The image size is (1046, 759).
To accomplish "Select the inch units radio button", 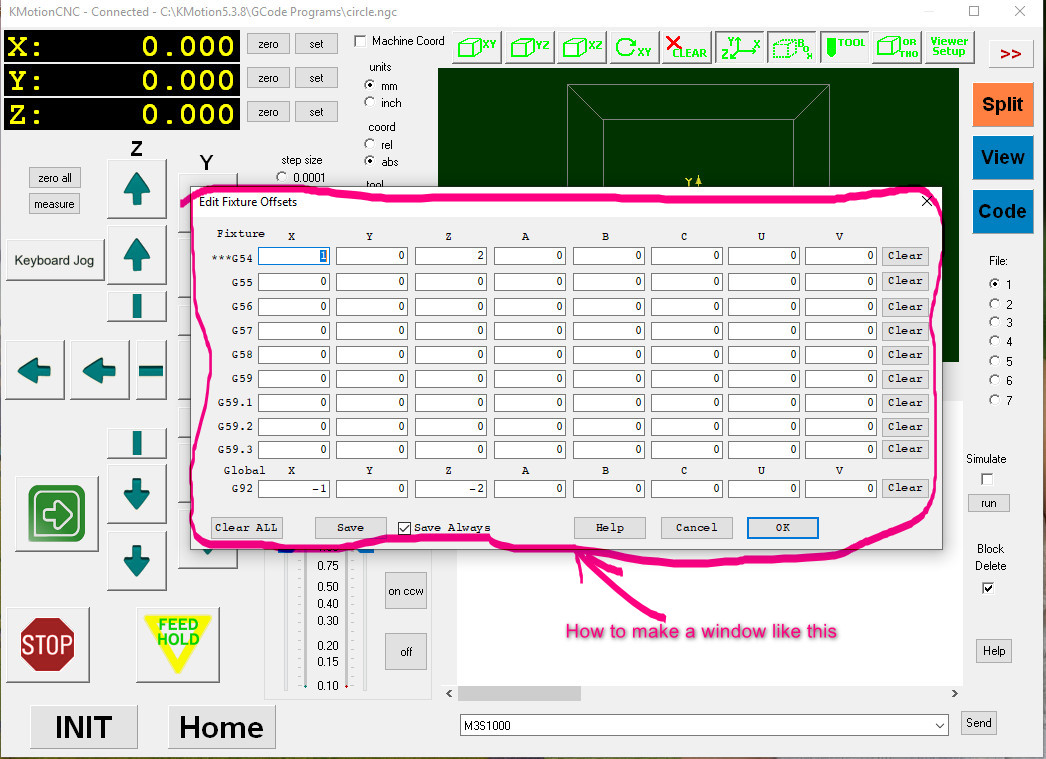I will [x=370, y=103].
